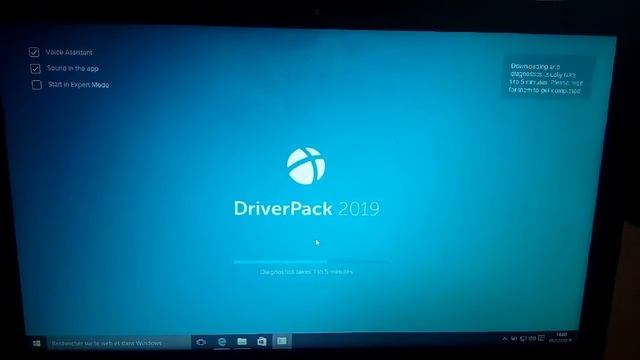Open Task View from taskbar

click(201, 342)
